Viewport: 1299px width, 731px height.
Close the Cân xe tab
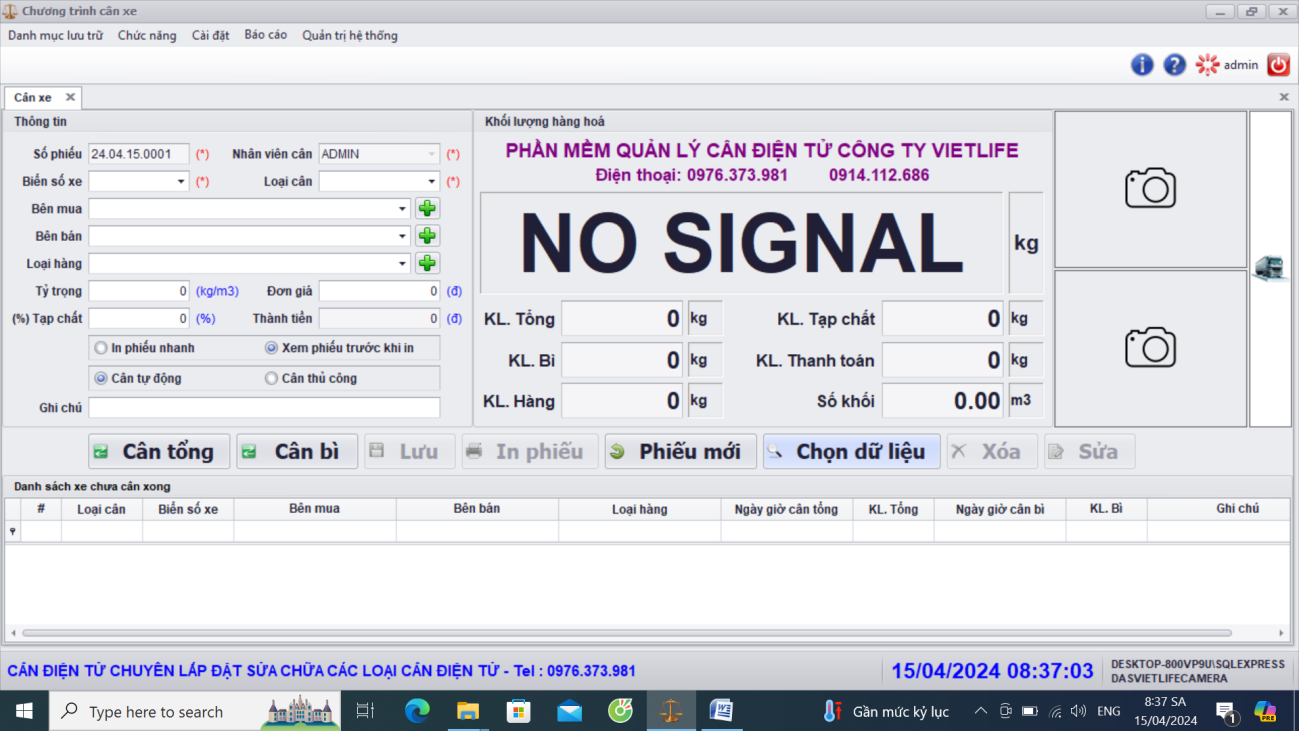click(70, 97)
